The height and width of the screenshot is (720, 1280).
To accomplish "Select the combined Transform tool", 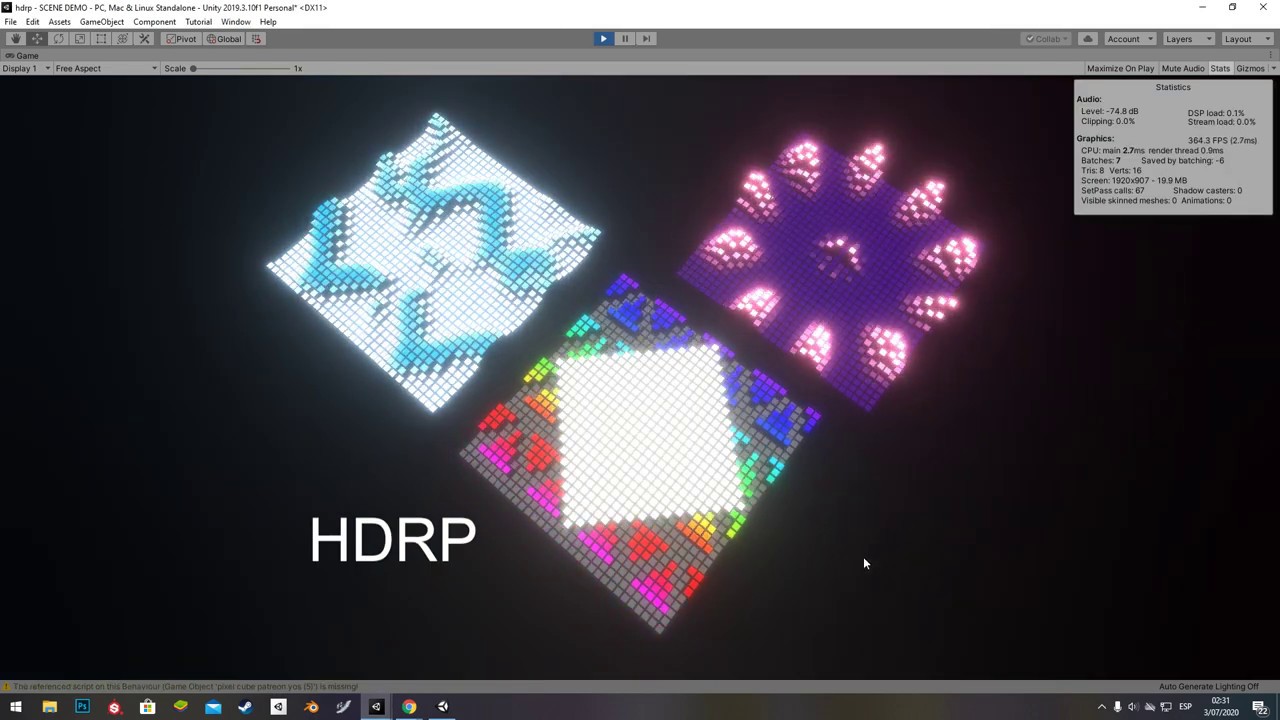I will 123,39.
